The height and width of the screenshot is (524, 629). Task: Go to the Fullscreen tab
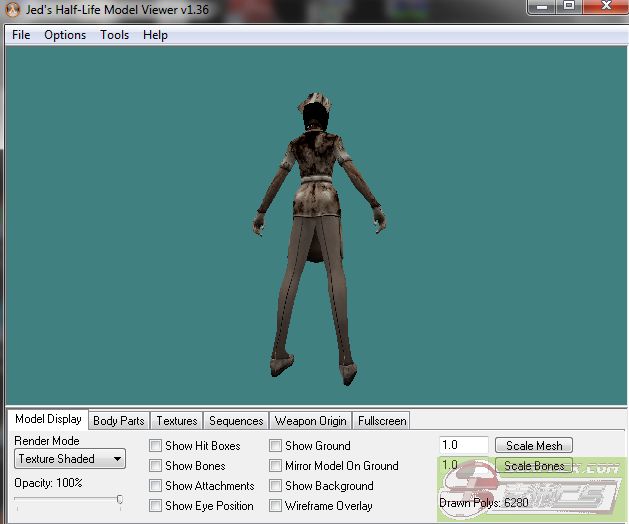tap(381, 421)
